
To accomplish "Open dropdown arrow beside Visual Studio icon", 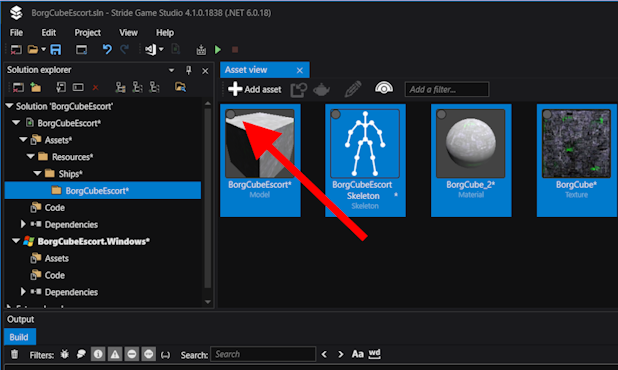I will tap(161, 50).
